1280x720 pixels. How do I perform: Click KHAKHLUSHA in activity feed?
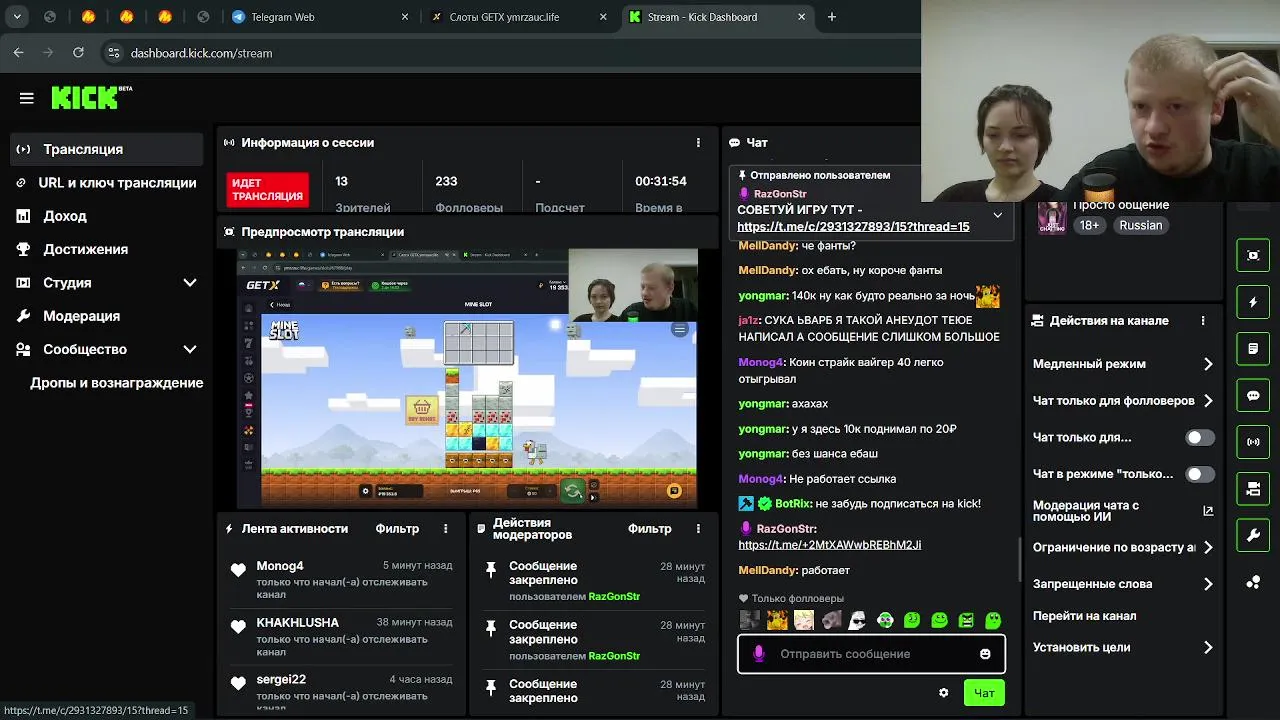(x=297, y=623)
